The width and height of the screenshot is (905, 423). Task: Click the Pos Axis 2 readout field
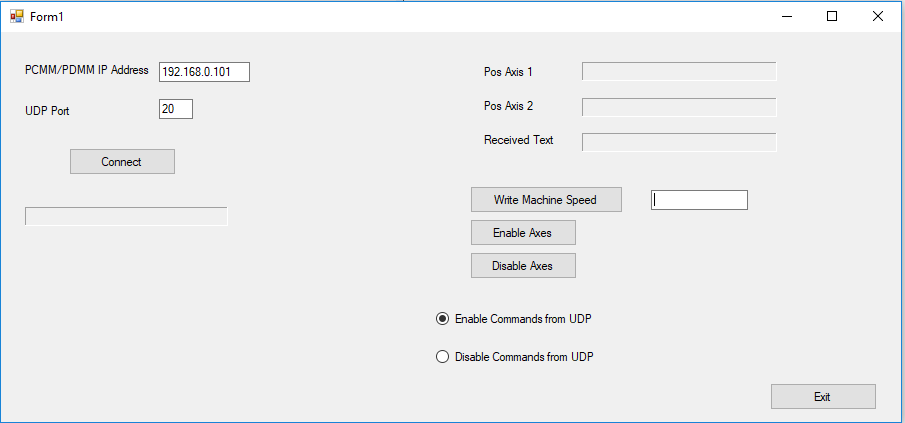(x=679, y=107)
